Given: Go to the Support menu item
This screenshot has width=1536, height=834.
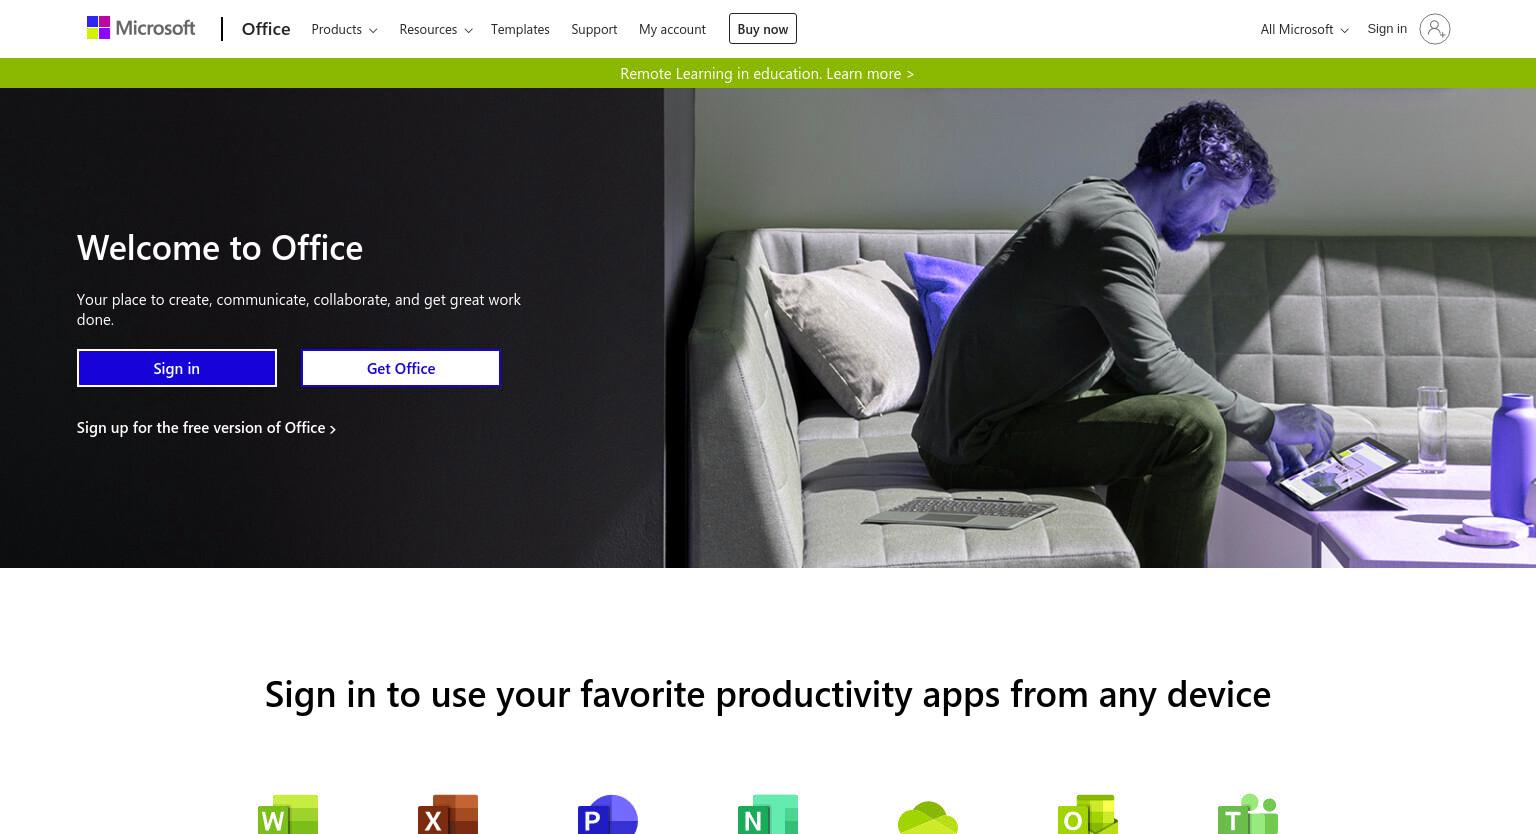Looking at the screenshot, I should pos(594,29).
